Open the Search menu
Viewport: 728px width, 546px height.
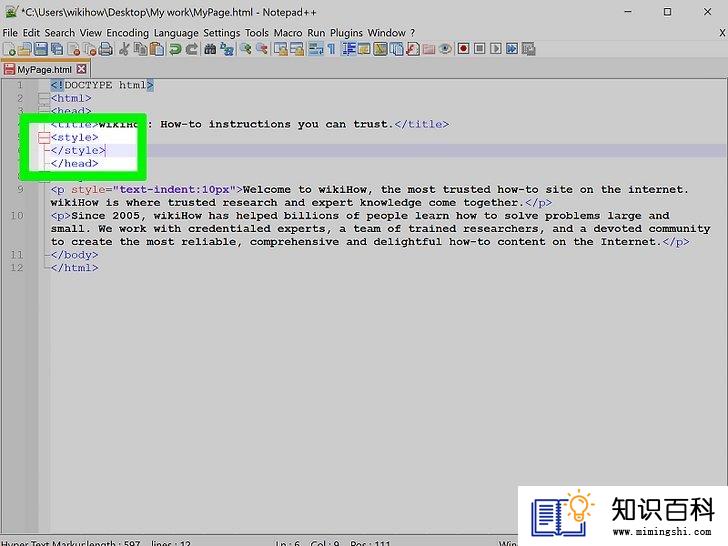click(59, 33)
